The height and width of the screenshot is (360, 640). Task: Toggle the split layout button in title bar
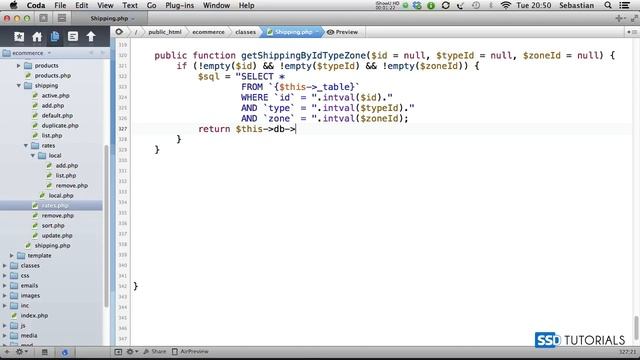(62, 18)
